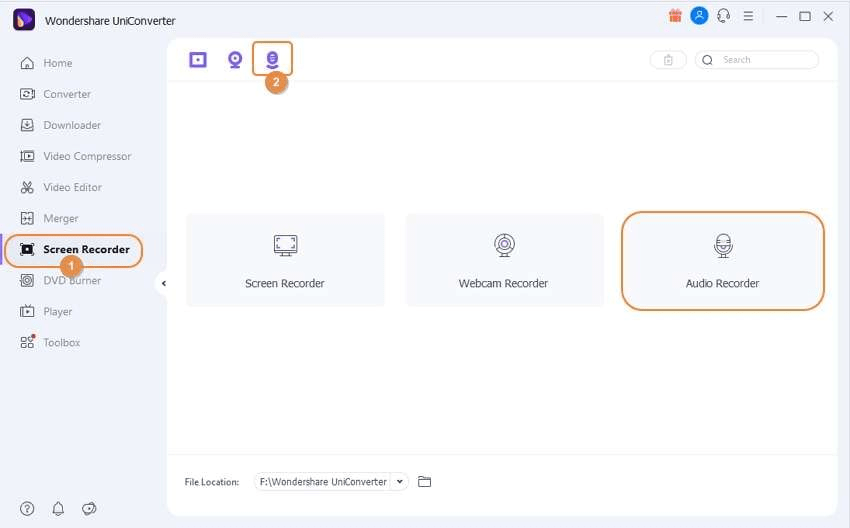Click the customer support headset icon

(x=724, y=16)
